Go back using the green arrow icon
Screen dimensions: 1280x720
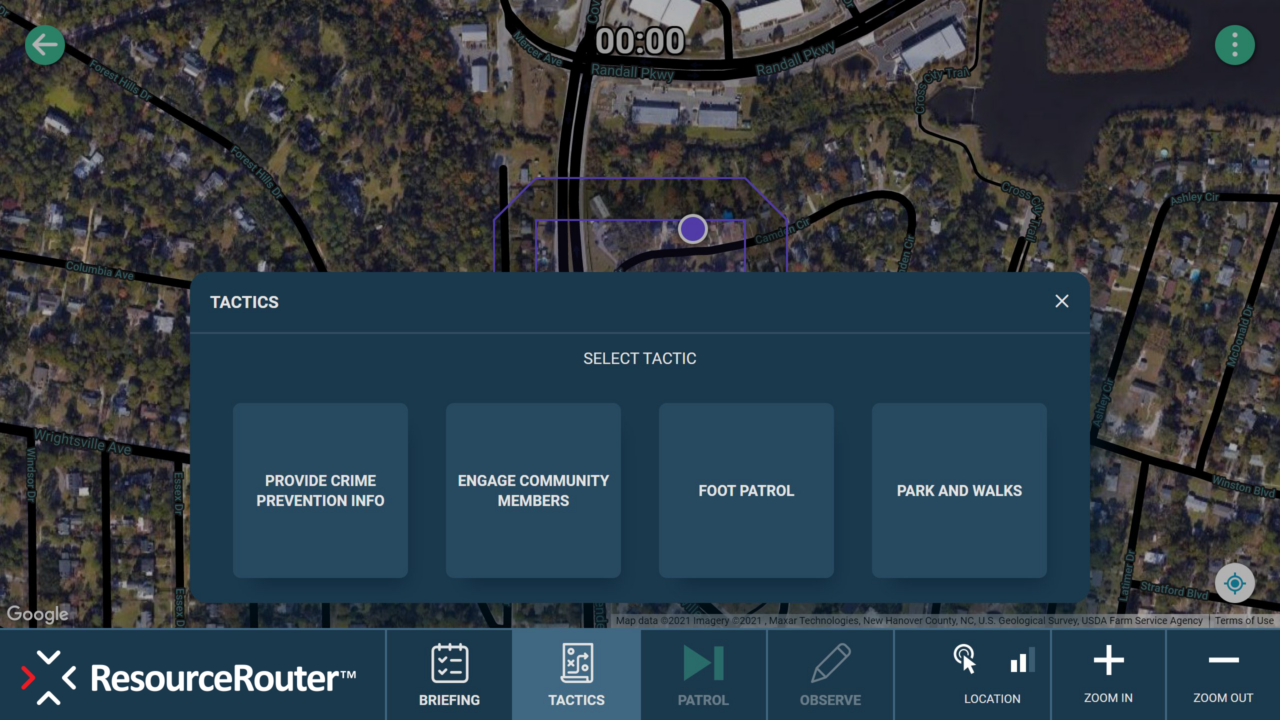(45, 45)
